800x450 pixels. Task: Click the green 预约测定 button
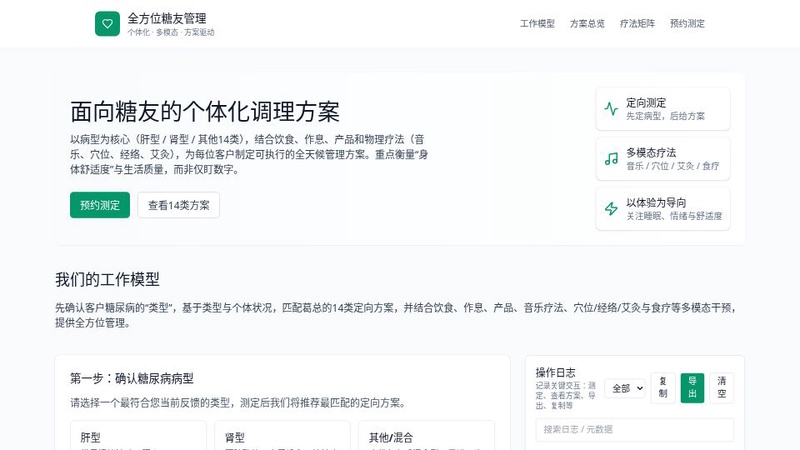[x=100, y=205]
